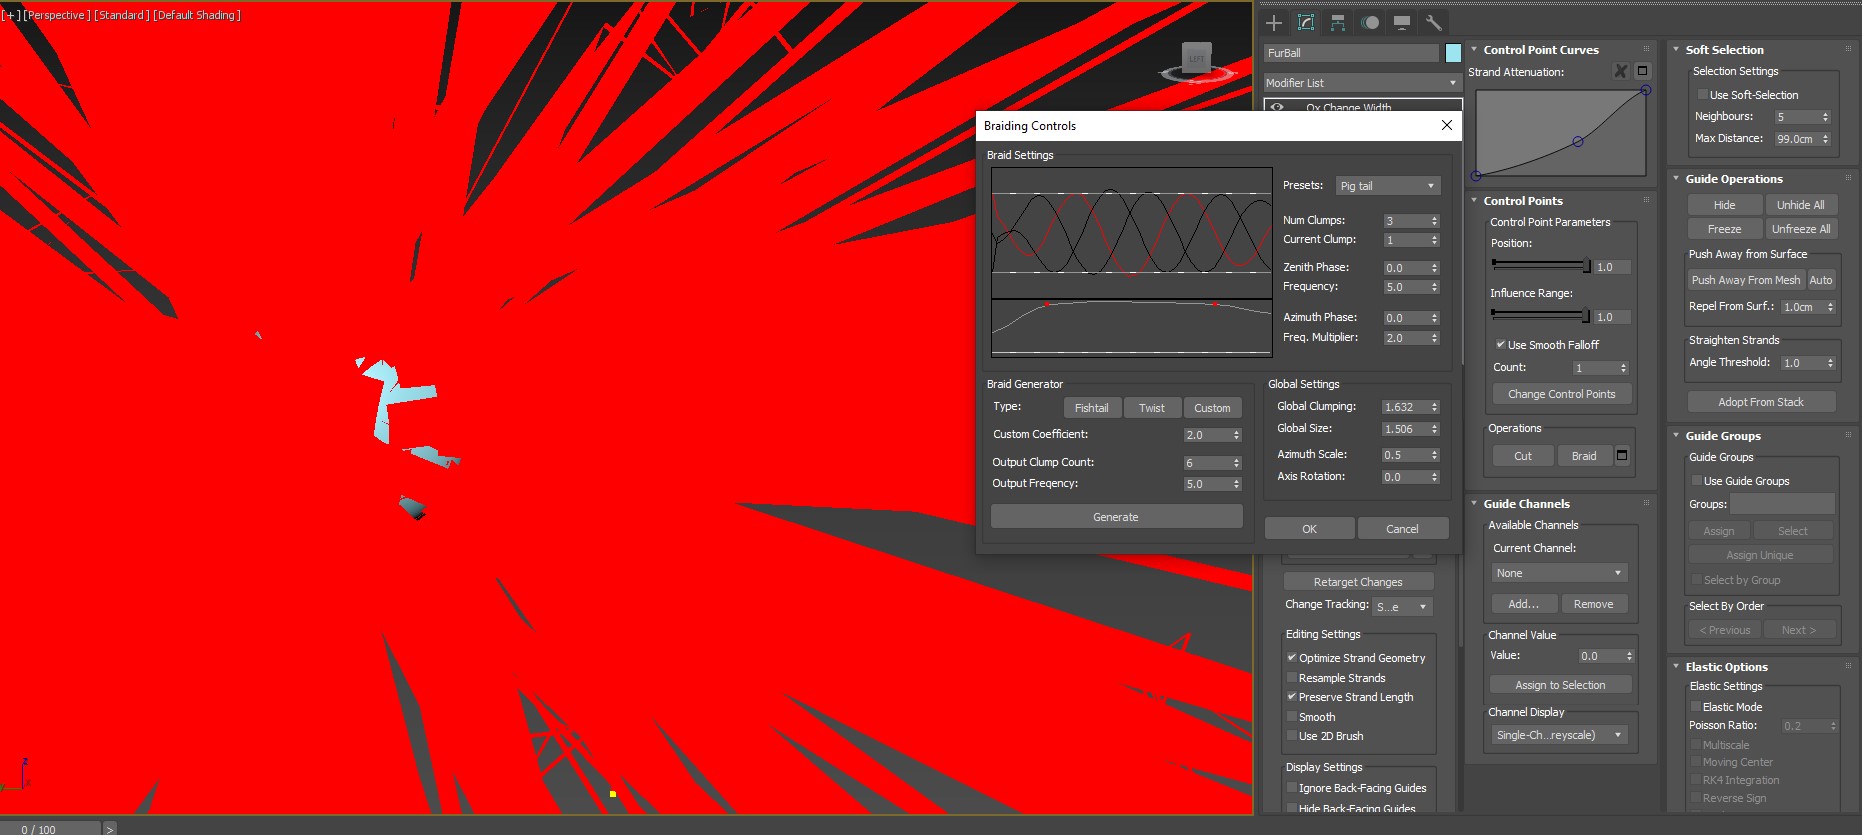Screen dimensions: 1862x835
Task: Click the ViewCube in the viewport
Action: click(x=1196, y=60)
